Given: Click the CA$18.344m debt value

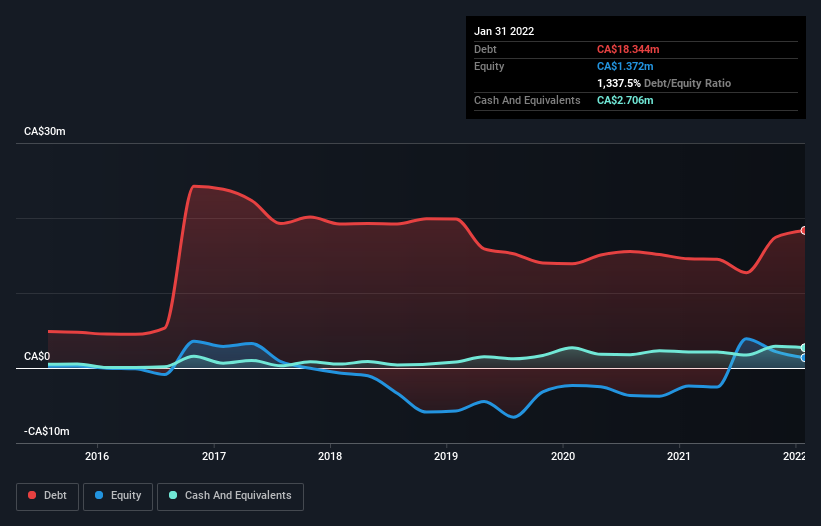Looking at the screenshot, I should click(628, 49).
